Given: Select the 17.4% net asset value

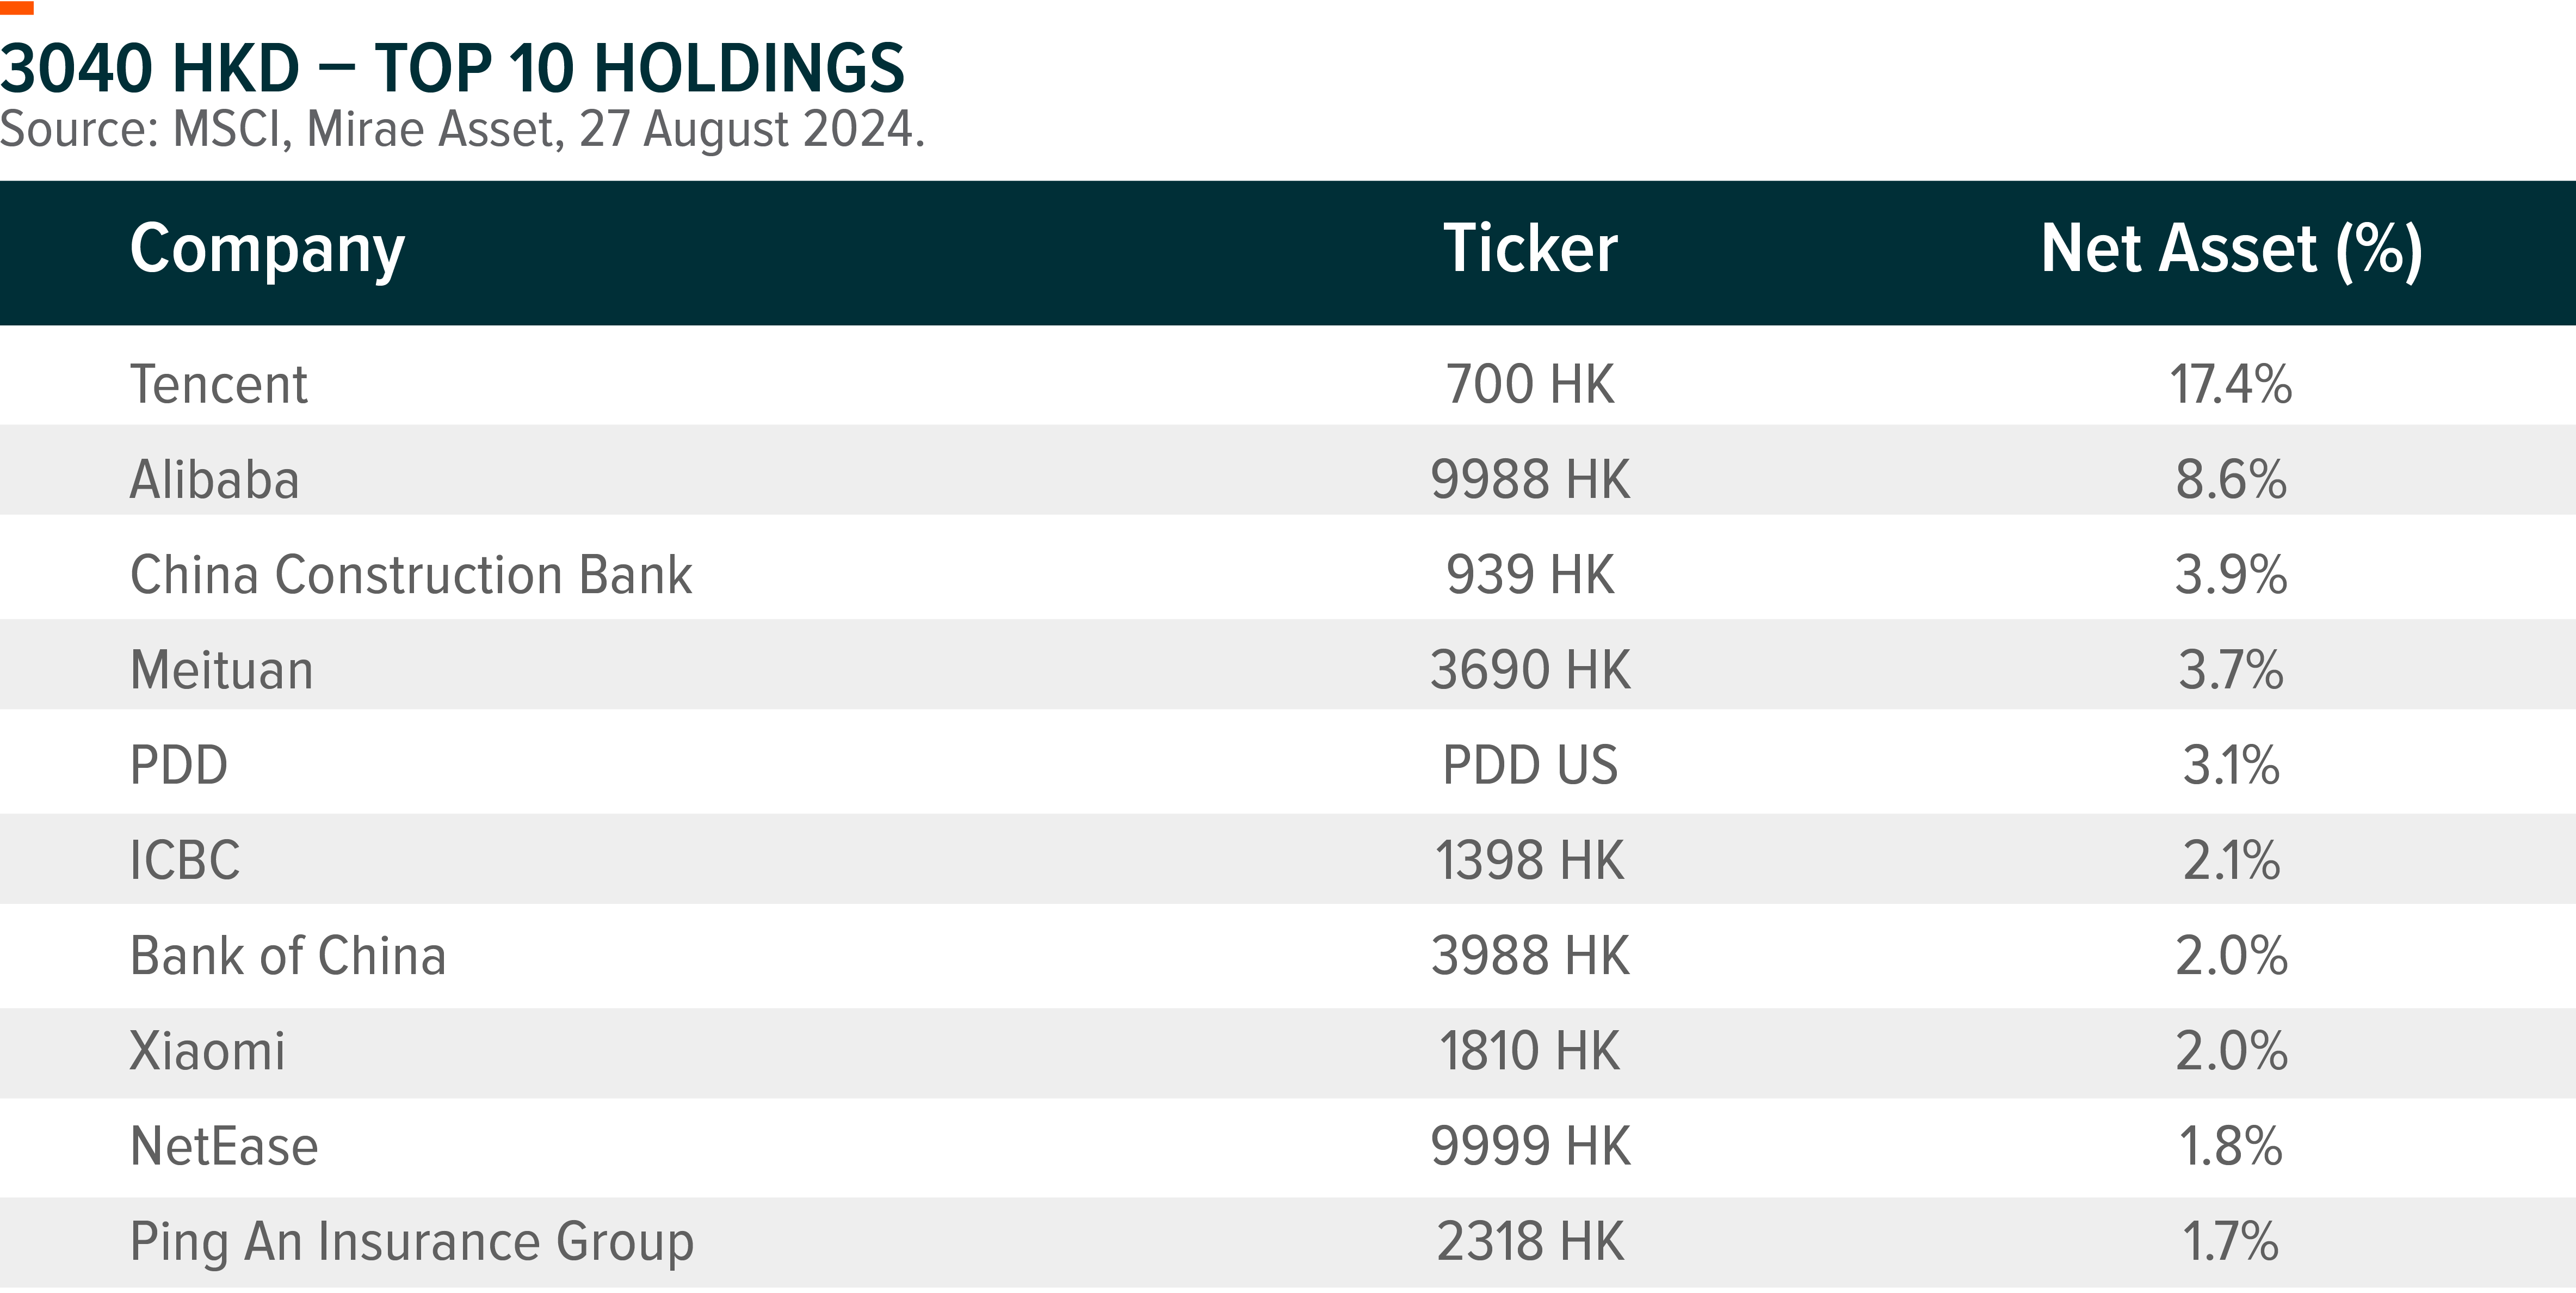Looking at the screenshot, I should pos(2231,384).
